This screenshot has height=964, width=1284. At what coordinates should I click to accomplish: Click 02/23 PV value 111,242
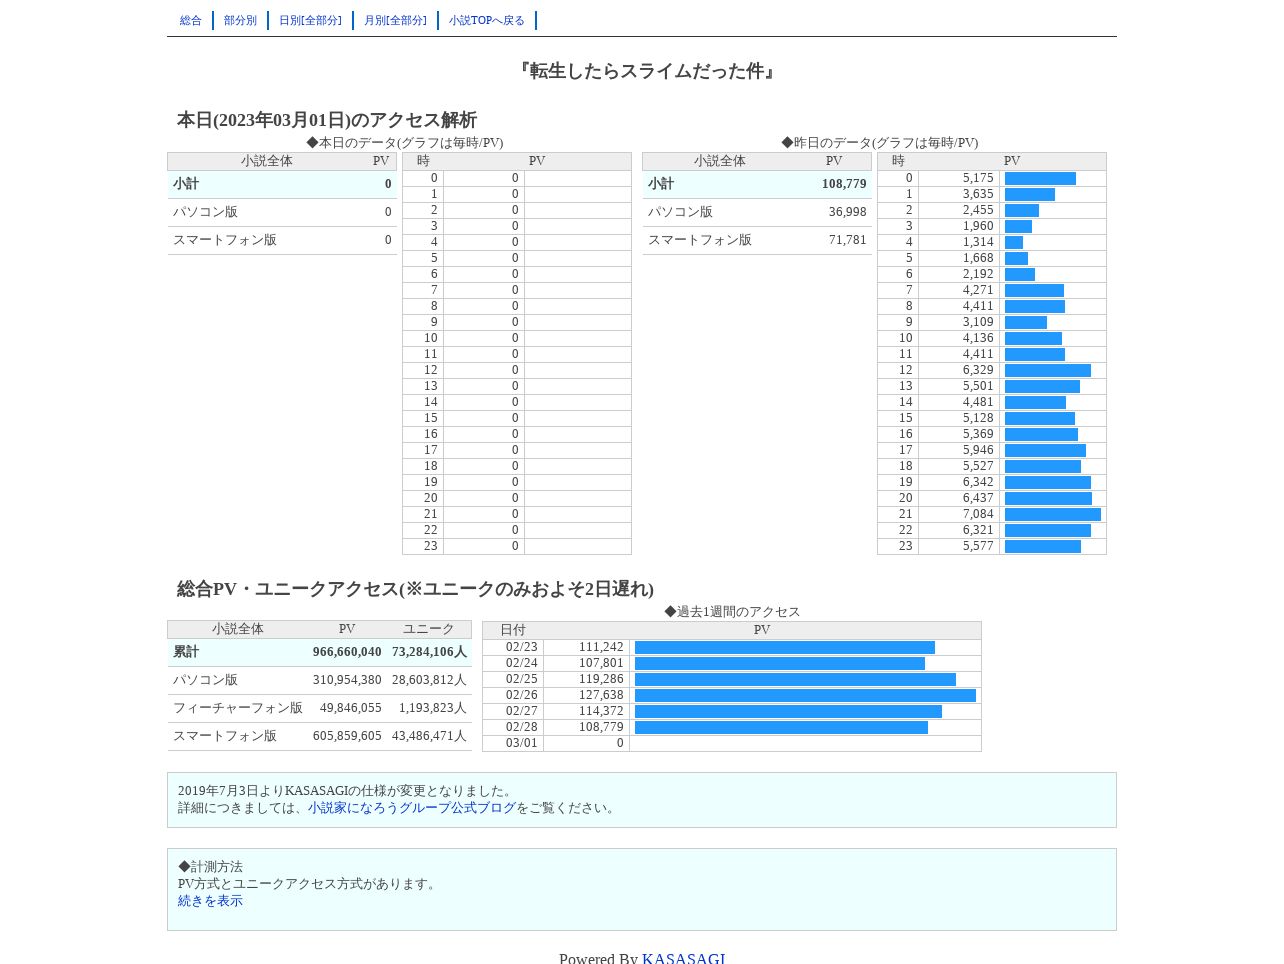pos(601,647)
